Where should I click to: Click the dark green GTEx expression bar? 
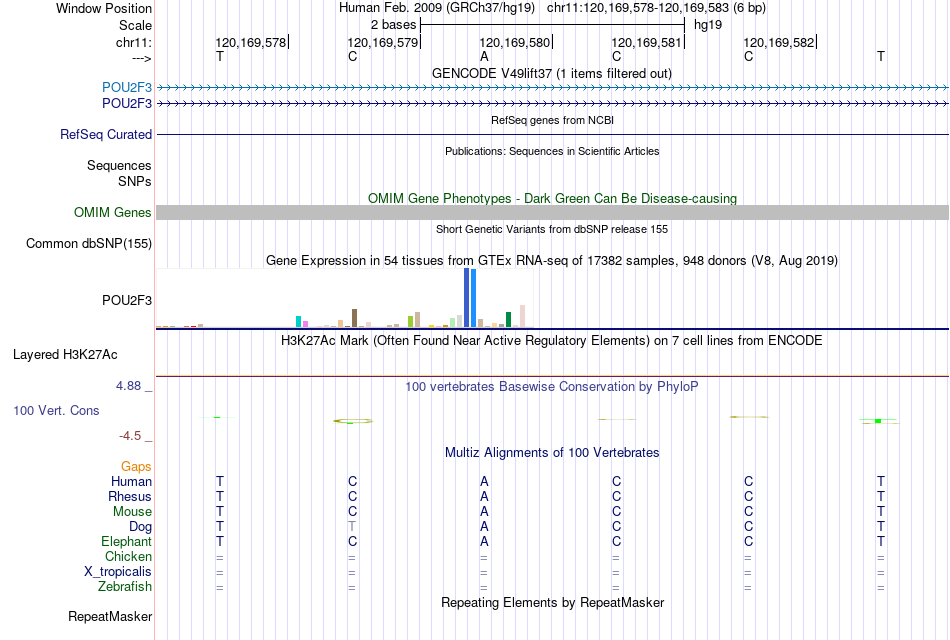pyautogui.click(x=508, y=319)
